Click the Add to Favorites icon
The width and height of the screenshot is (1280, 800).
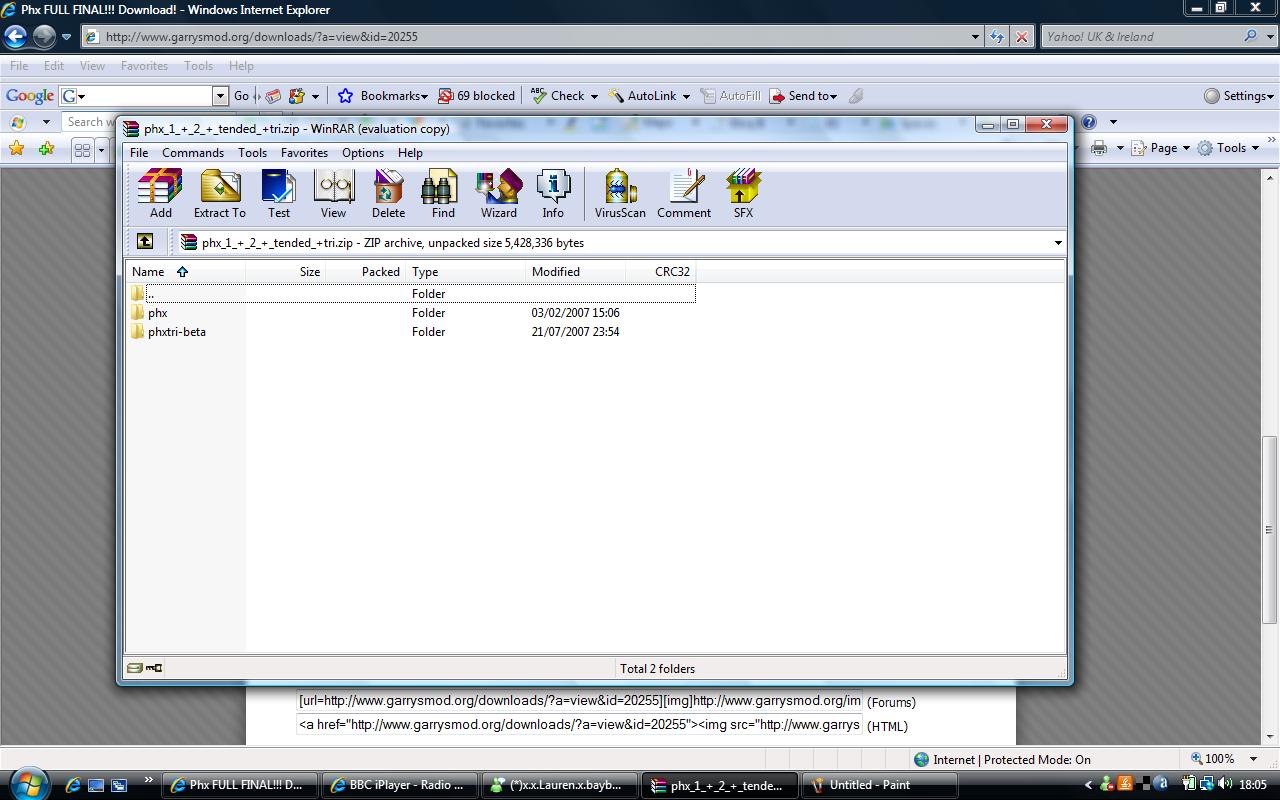[x=46, y=148]
